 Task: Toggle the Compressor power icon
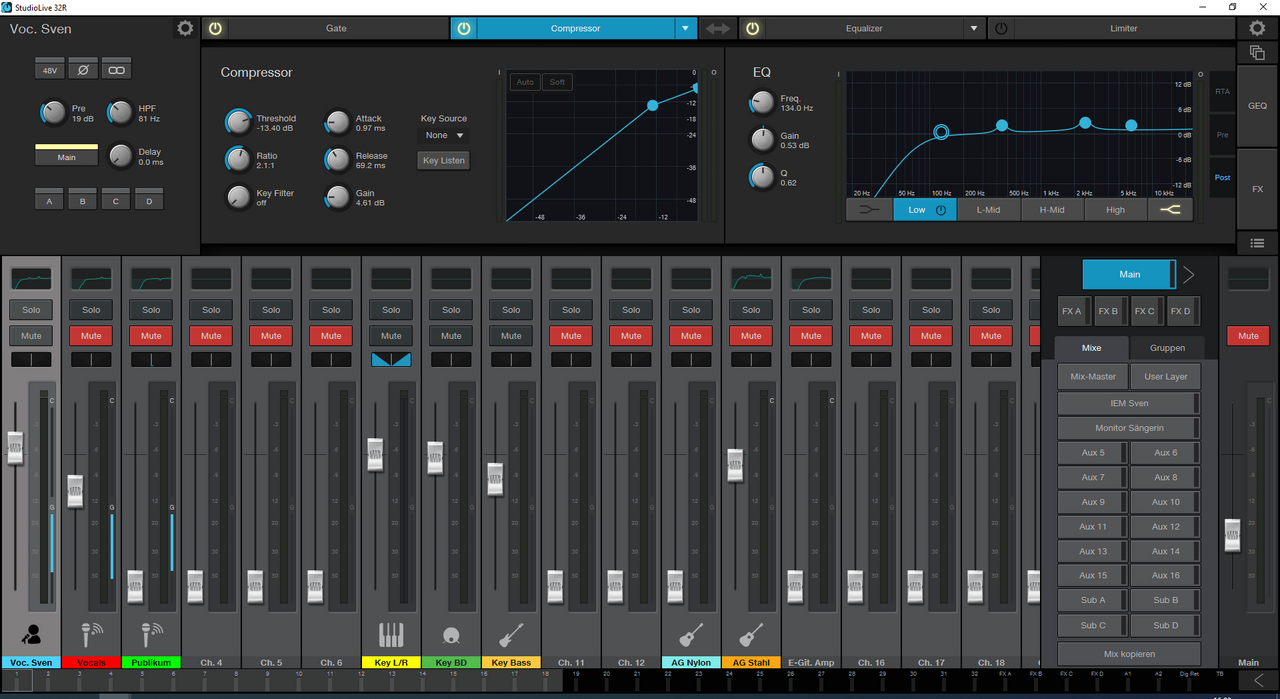tap(463, 29)
